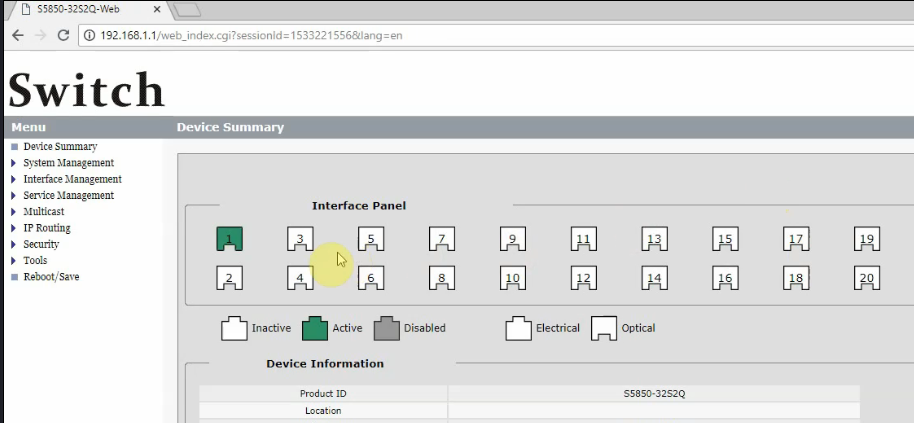The width and height of the screenshot is (914, 423).
Task: Click port 14 icon
Action: (x=654, y=279)
